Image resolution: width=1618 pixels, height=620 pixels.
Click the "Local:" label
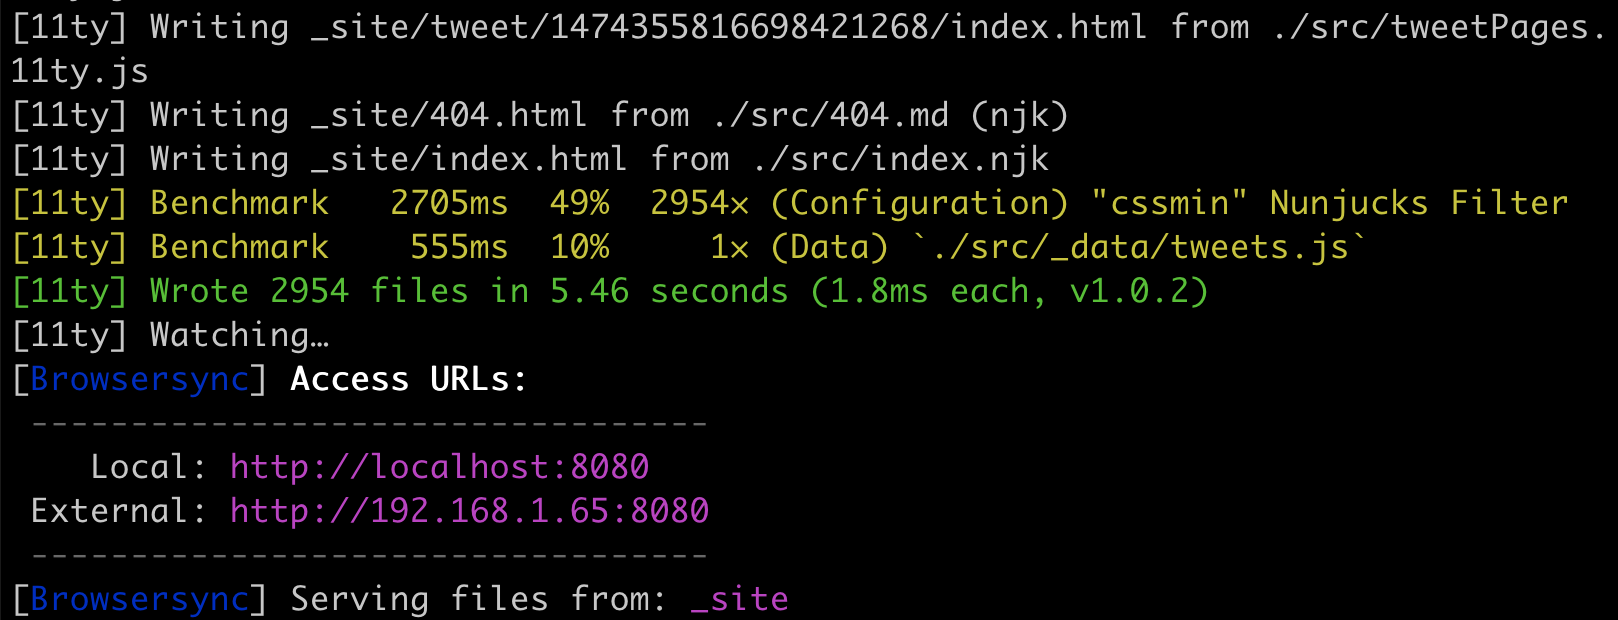pos(149,467)
